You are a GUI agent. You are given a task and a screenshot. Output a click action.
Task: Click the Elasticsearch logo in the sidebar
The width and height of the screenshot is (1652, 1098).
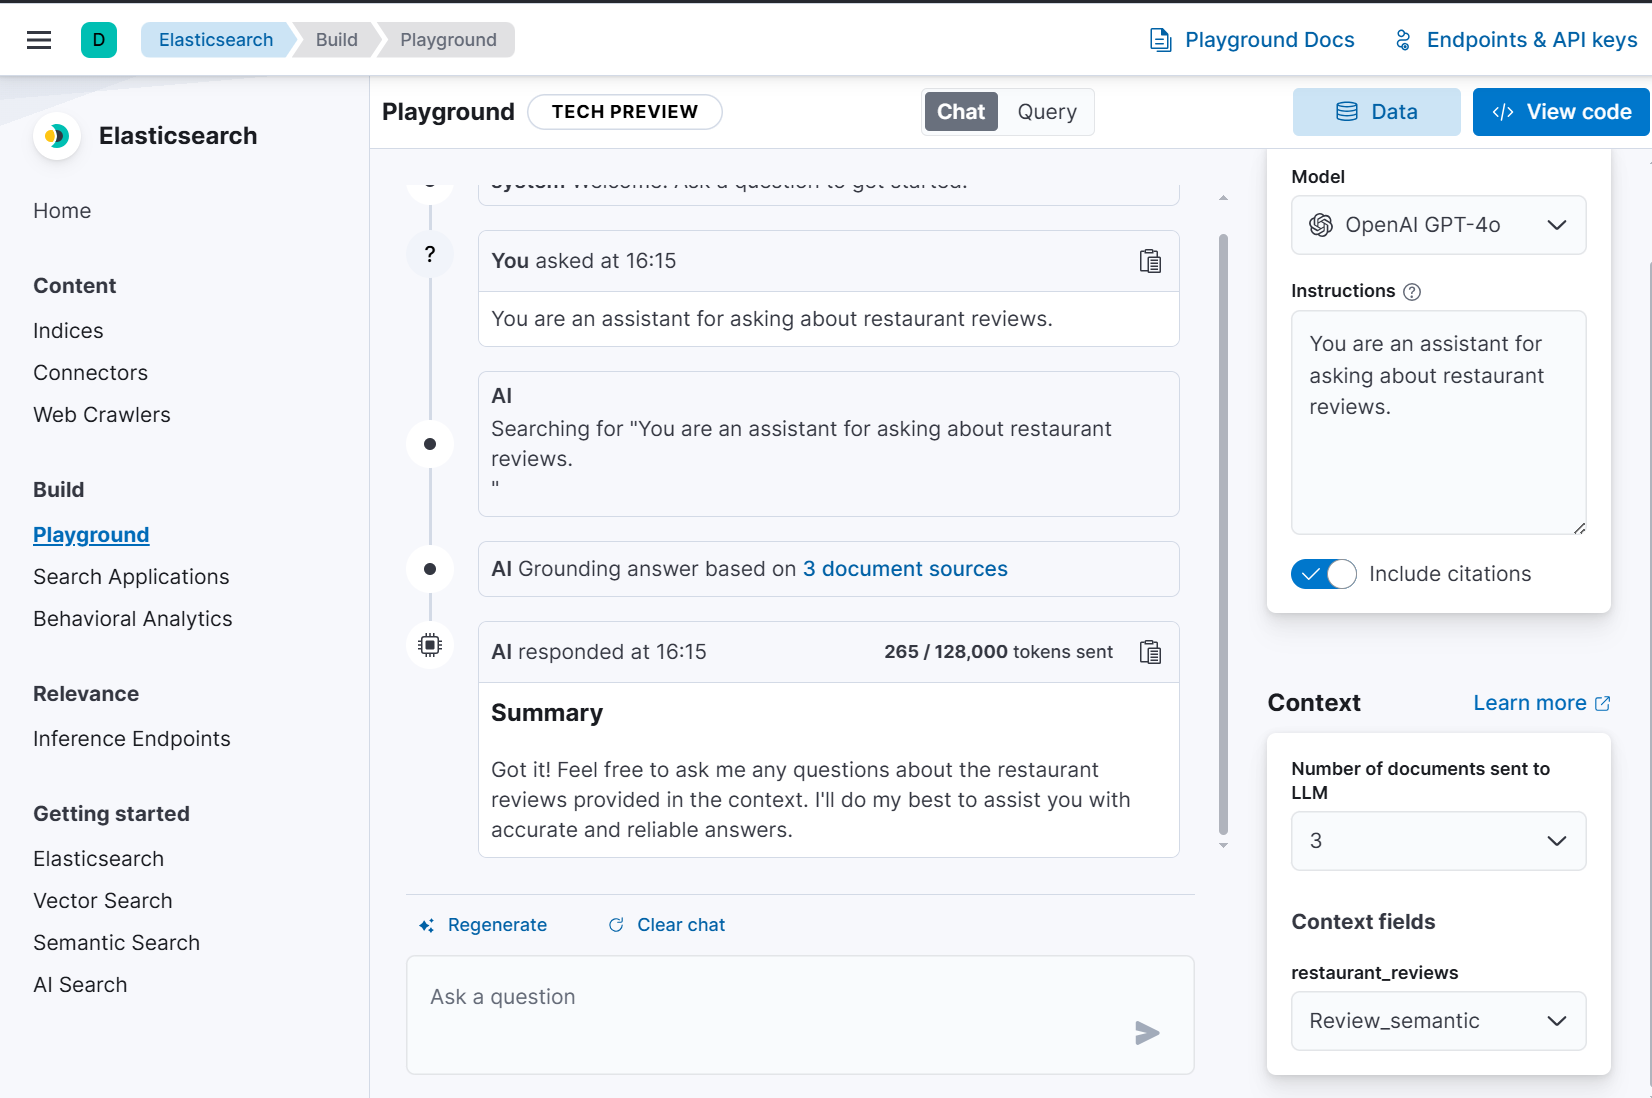click(x=57, y=136)
